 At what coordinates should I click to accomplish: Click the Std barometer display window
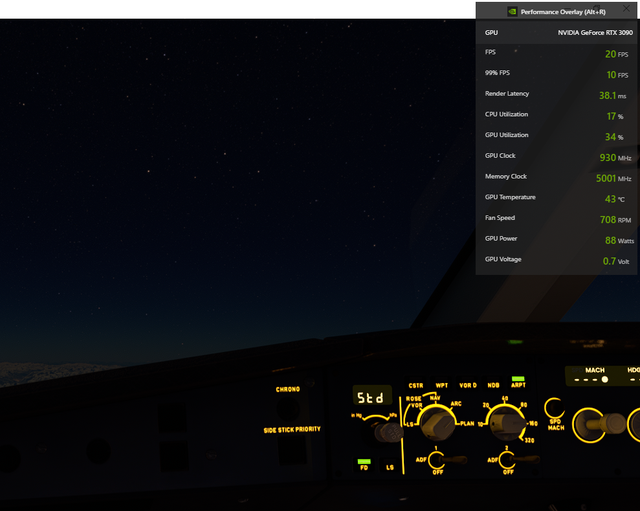coord(371,396)
